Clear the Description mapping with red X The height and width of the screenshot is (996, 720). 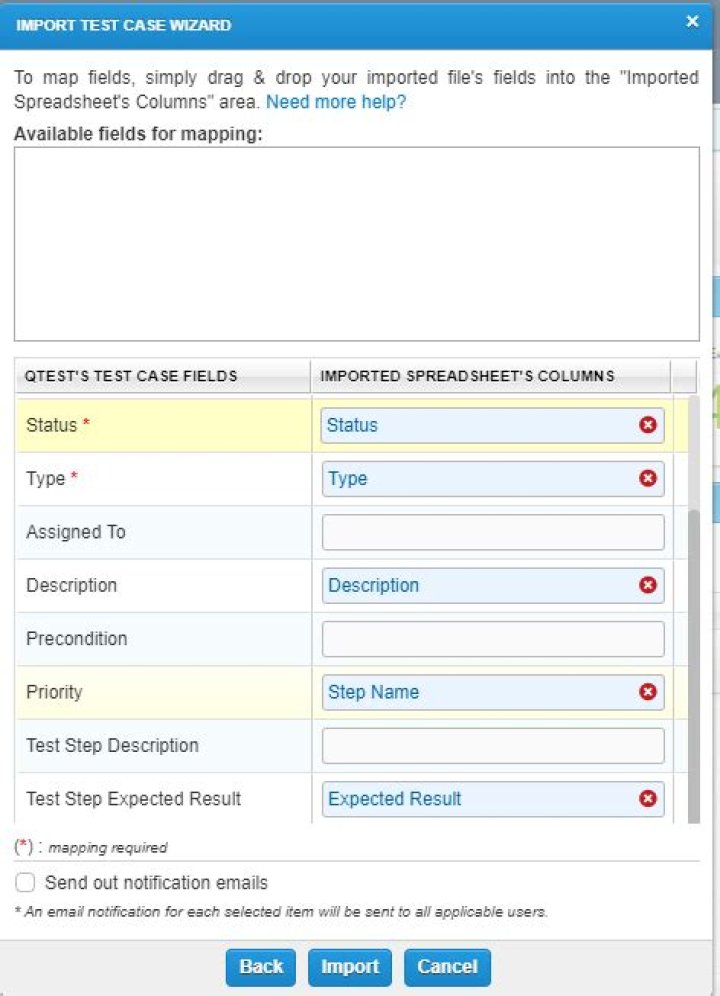point(648,585)
